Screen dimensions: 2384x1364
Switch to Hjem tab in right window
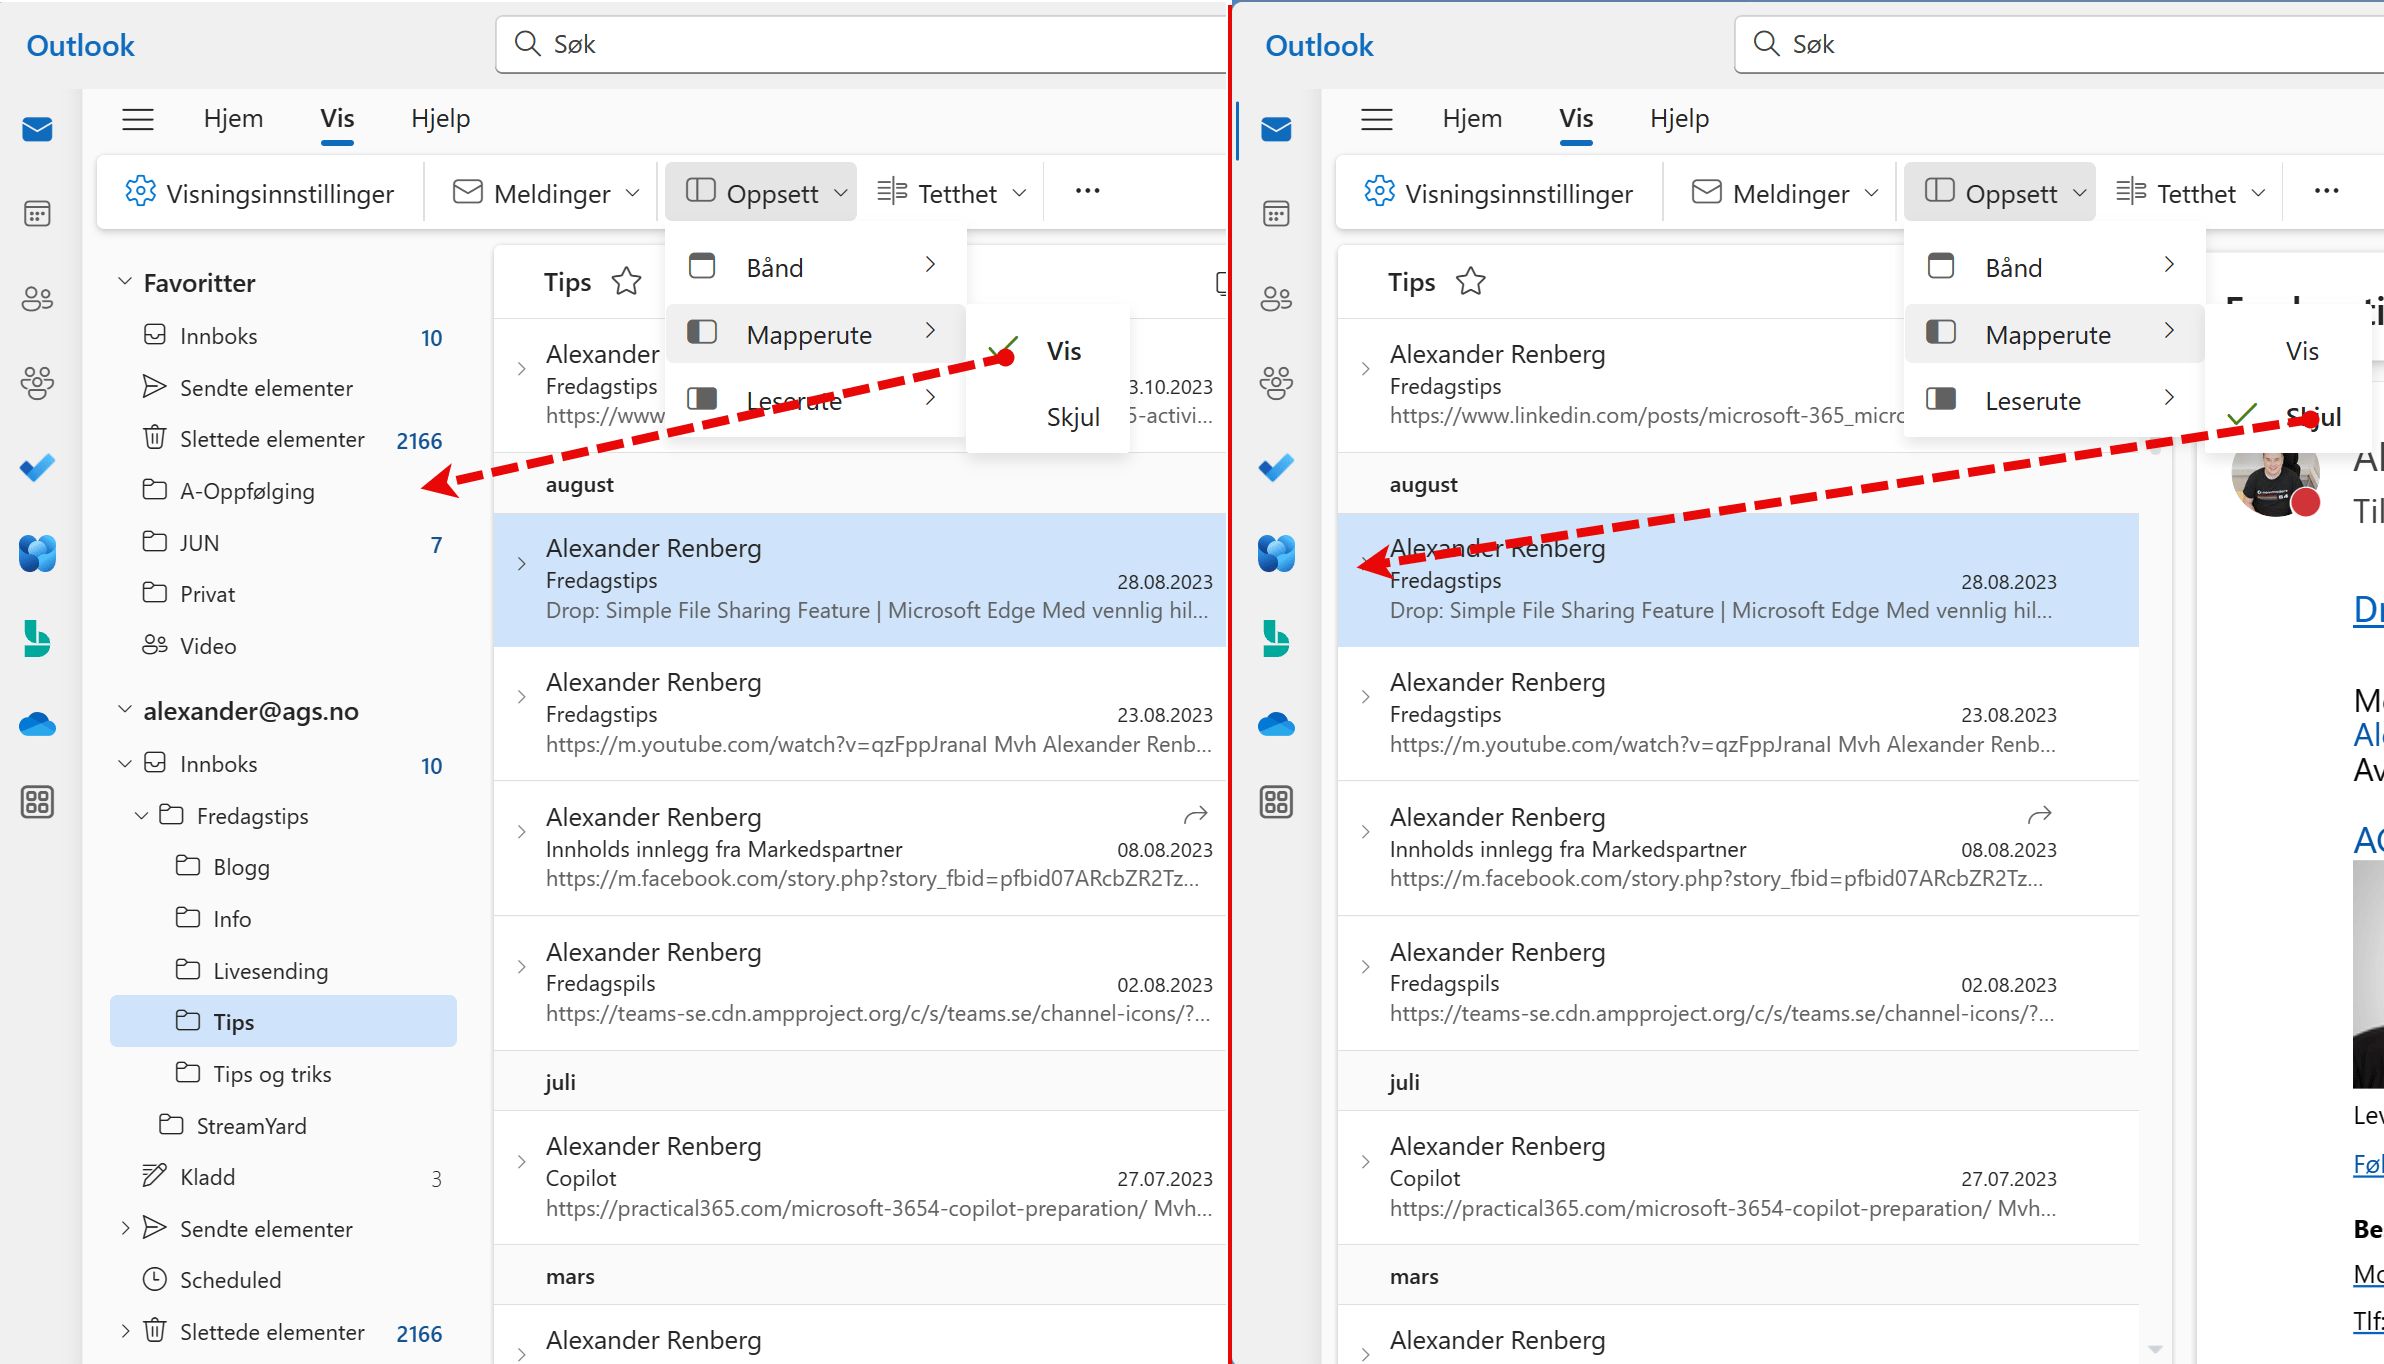click(1472, 119)
